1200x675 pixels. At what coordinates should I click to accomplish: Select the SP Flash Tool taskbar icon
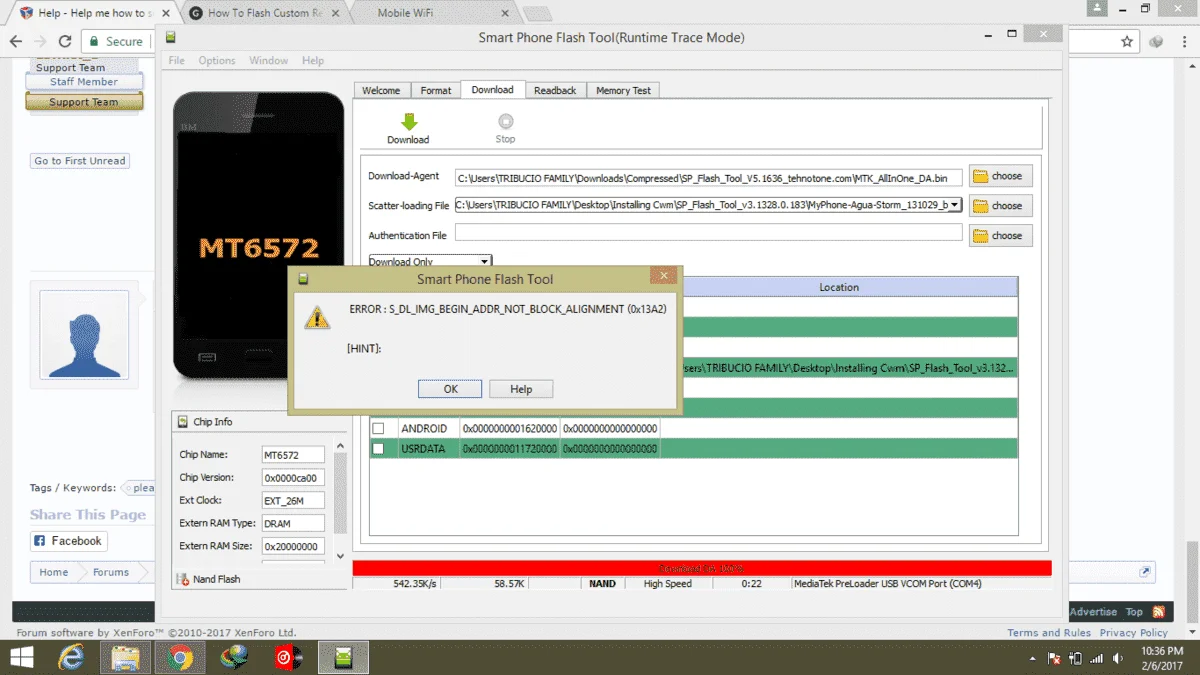344,657
